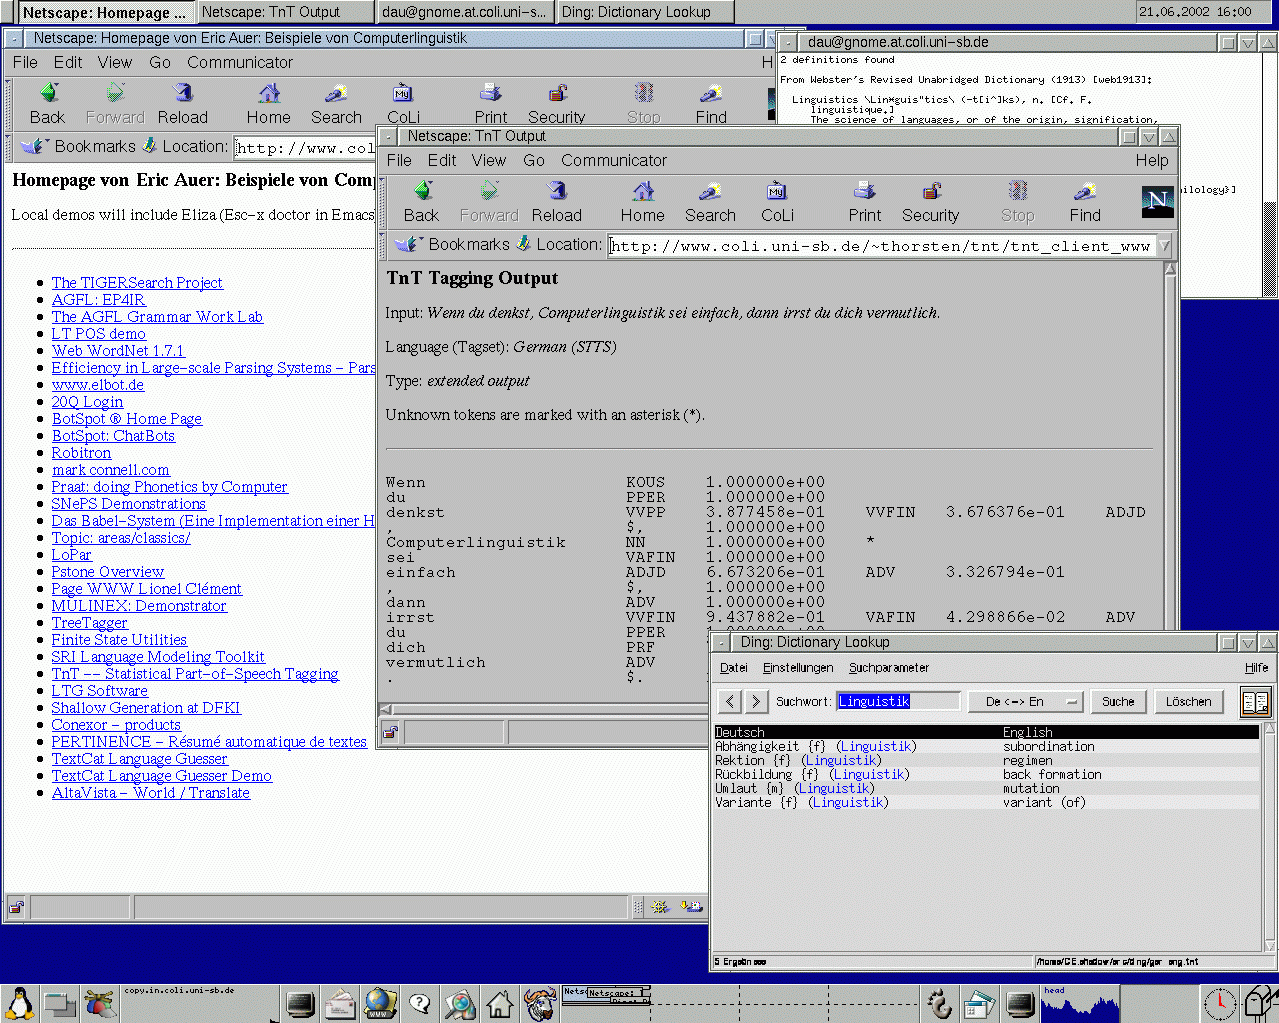
Task: Open 'The TIGERSearch Project' link
Action: click(x=137, y=283)
